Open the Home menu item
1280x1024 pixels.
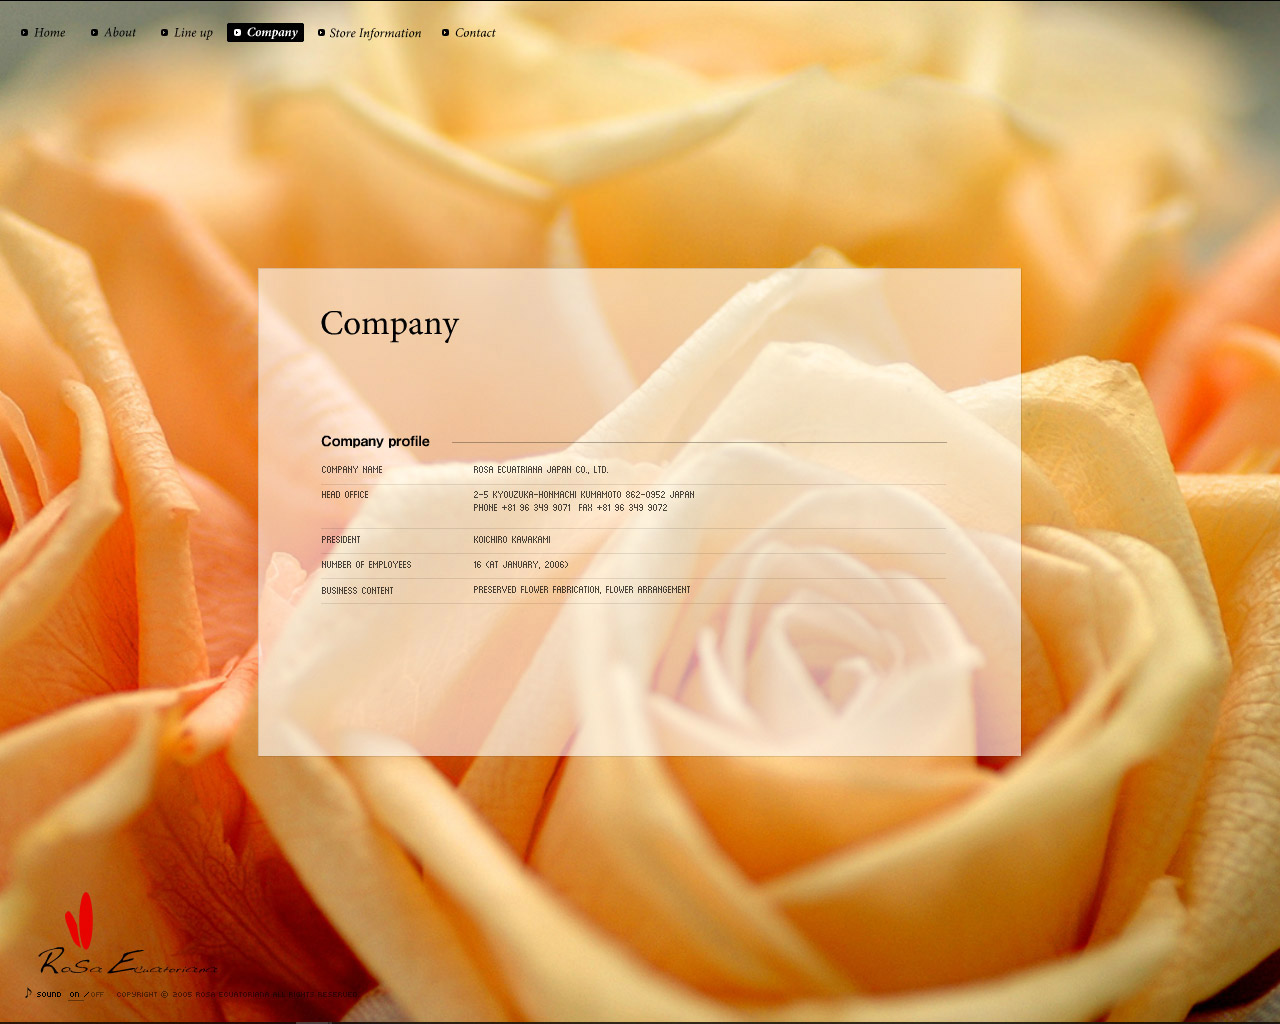(43, 33)
